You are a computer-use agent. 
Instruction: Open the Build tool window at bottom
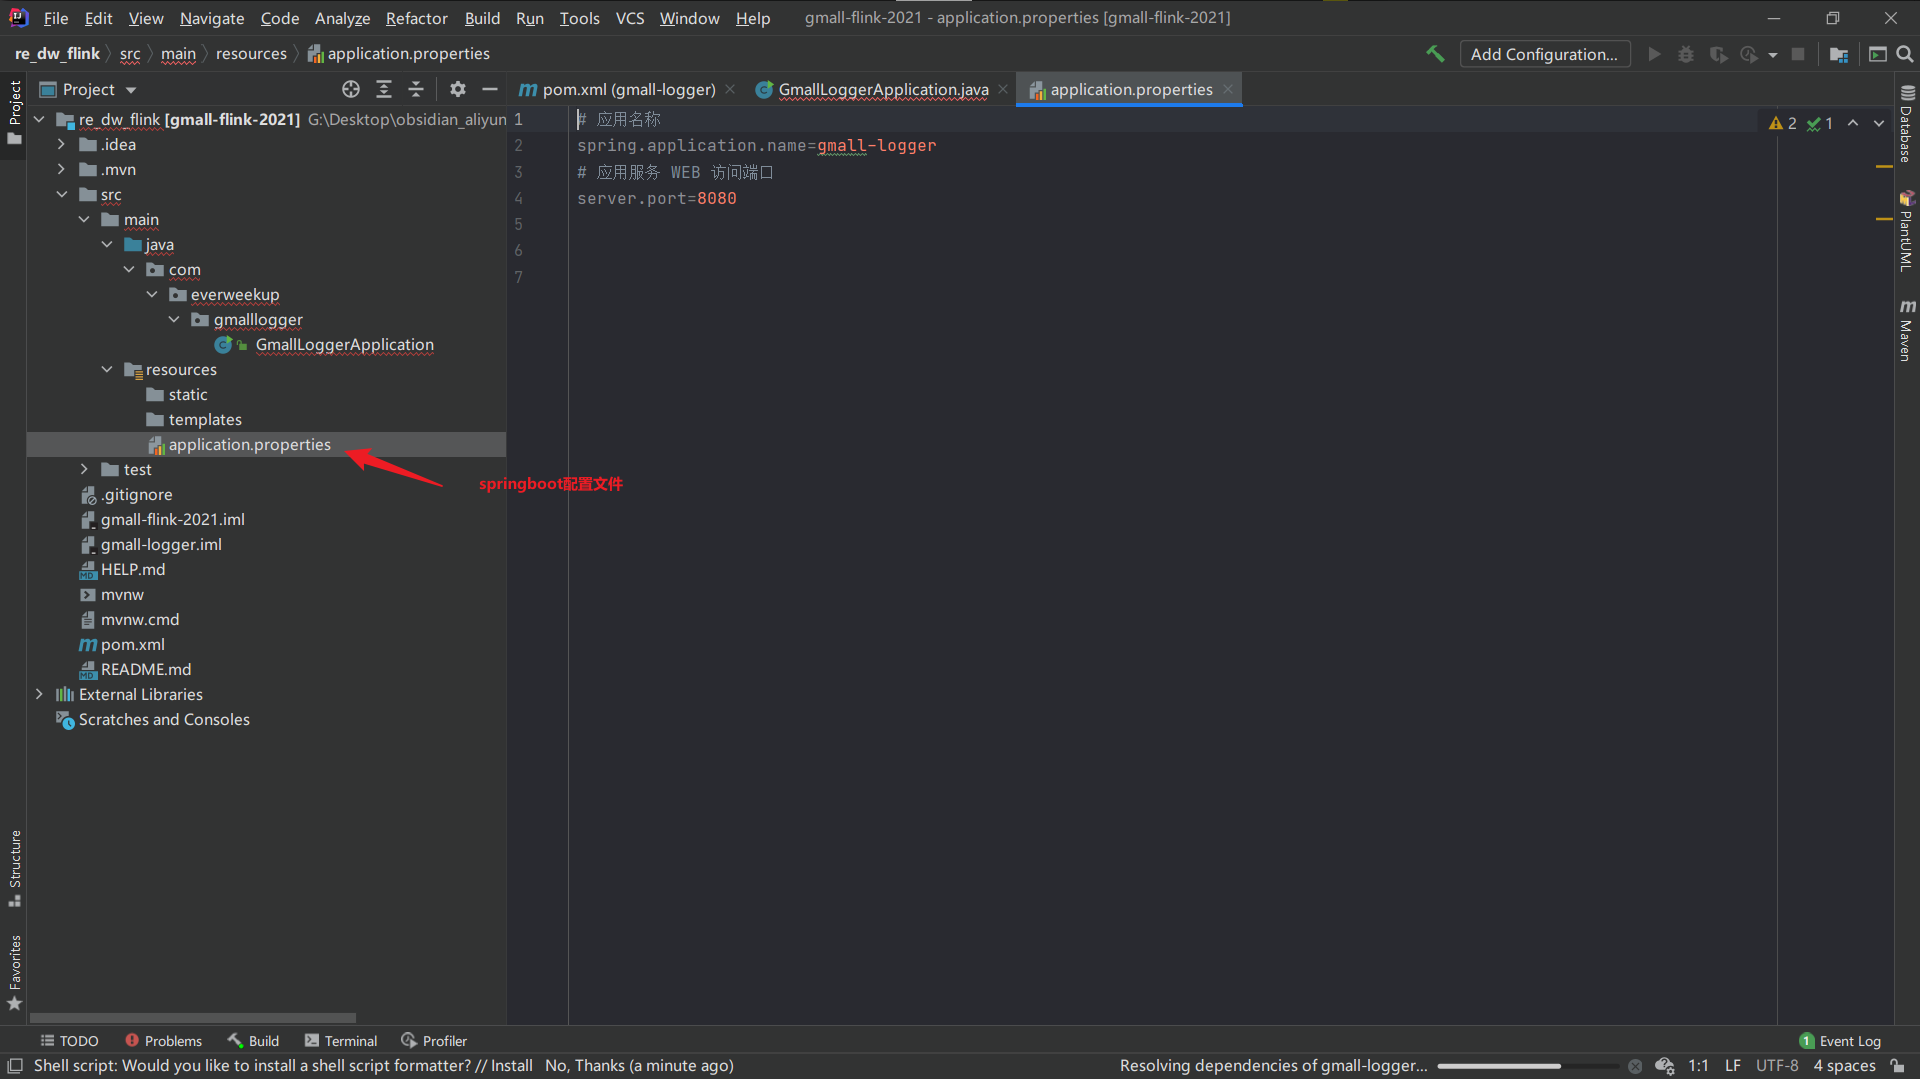tap(254, 1041)
